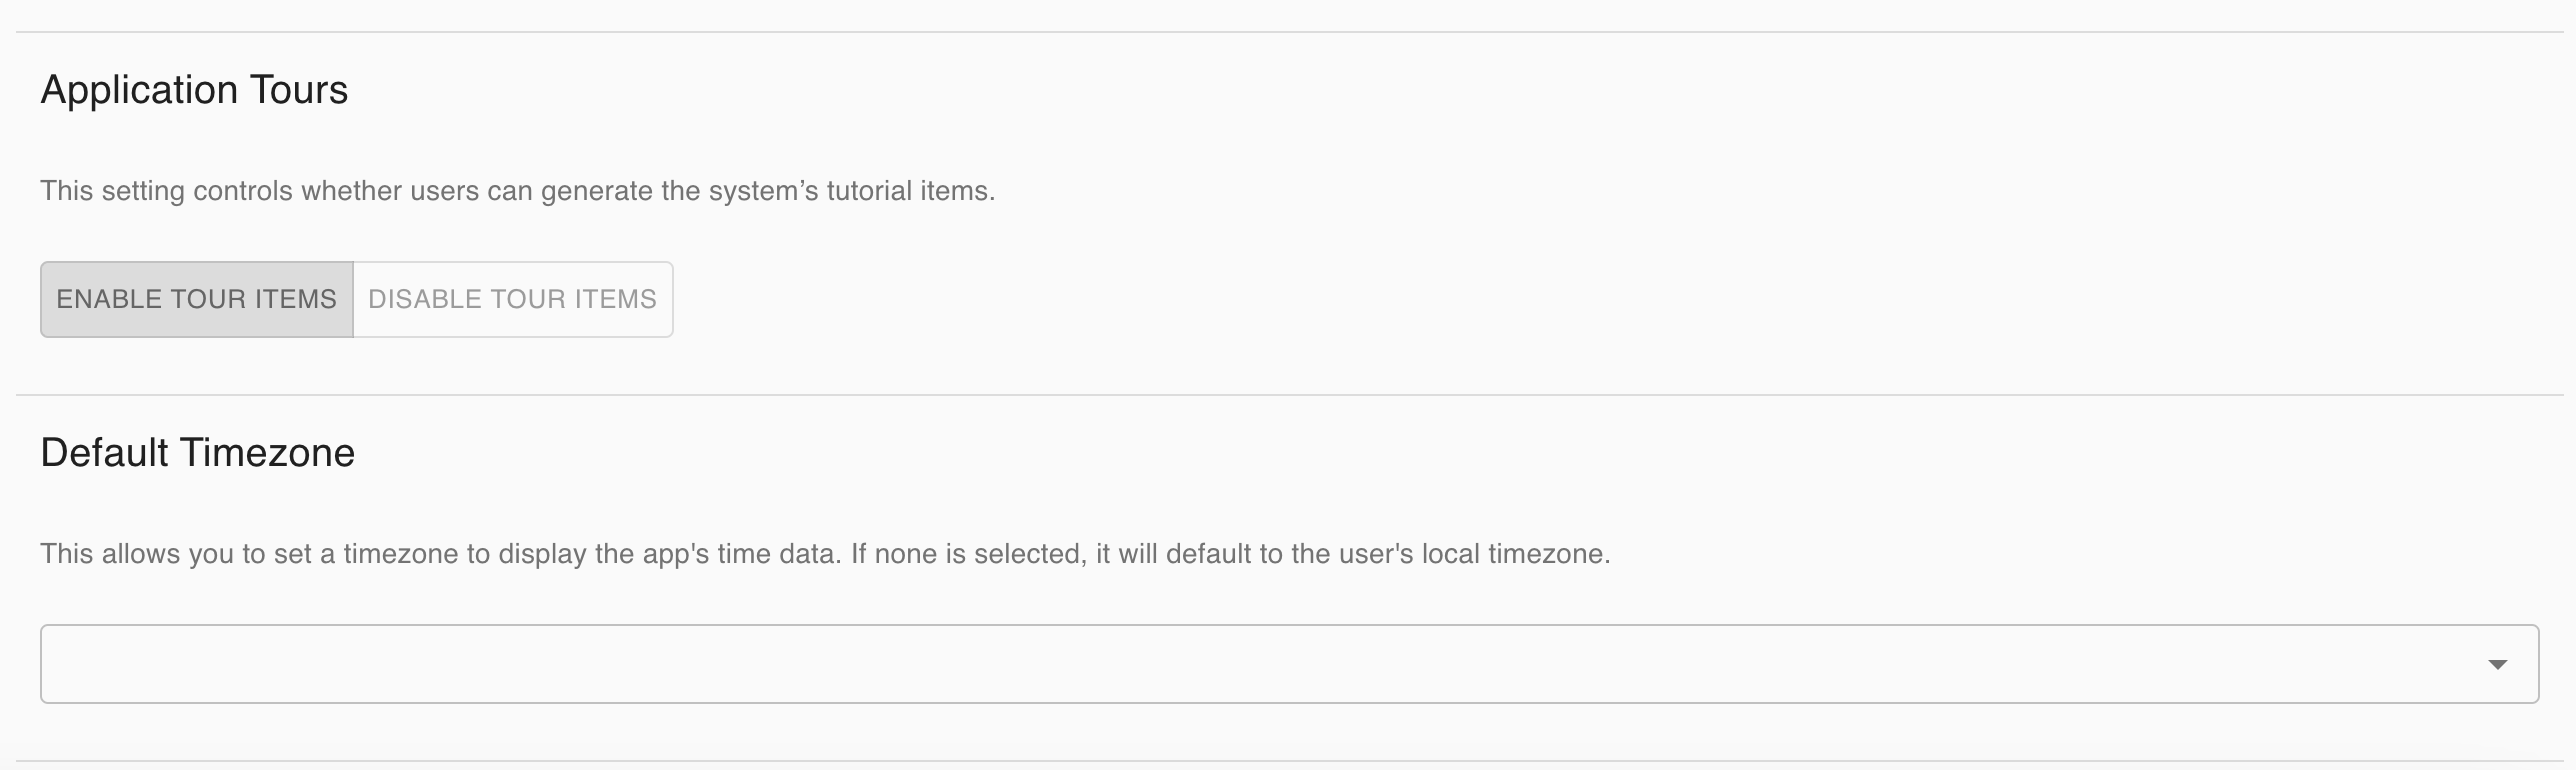This screenshot has width=2576, height=770.
Task: Turn on tour items for users
Action: pos(196,299)
